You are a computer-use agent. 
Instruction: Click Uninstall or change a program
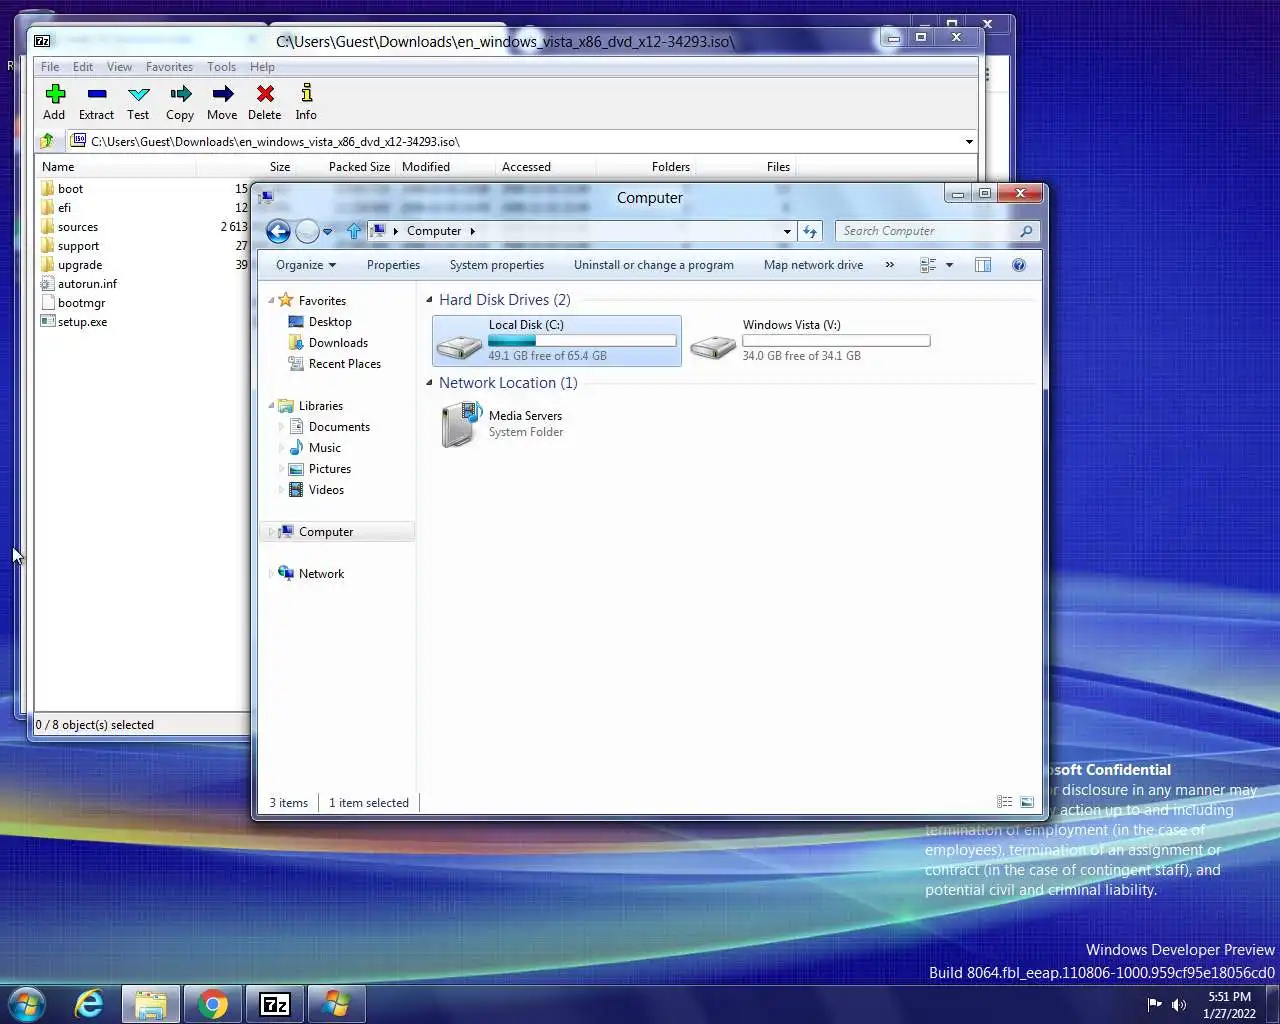[654, 265]
